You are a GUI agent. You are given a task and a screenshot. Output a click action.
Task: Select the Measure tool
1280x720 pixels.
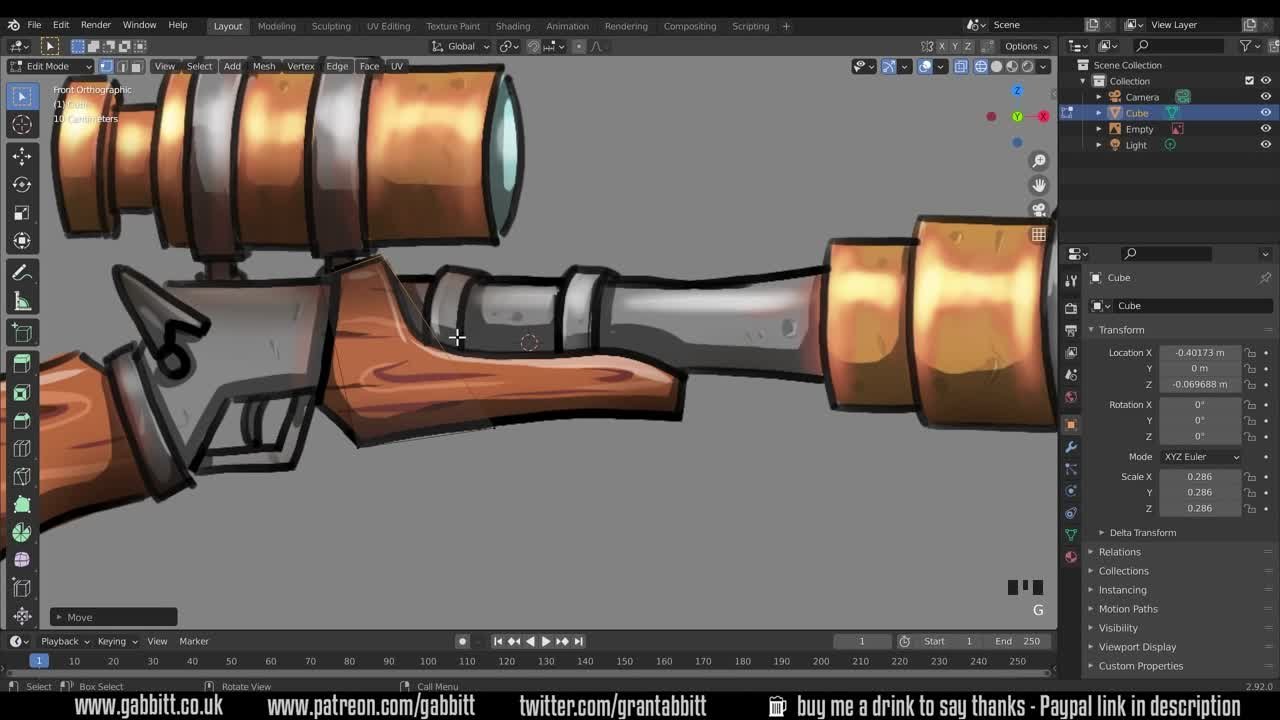(x=22, y=300)
